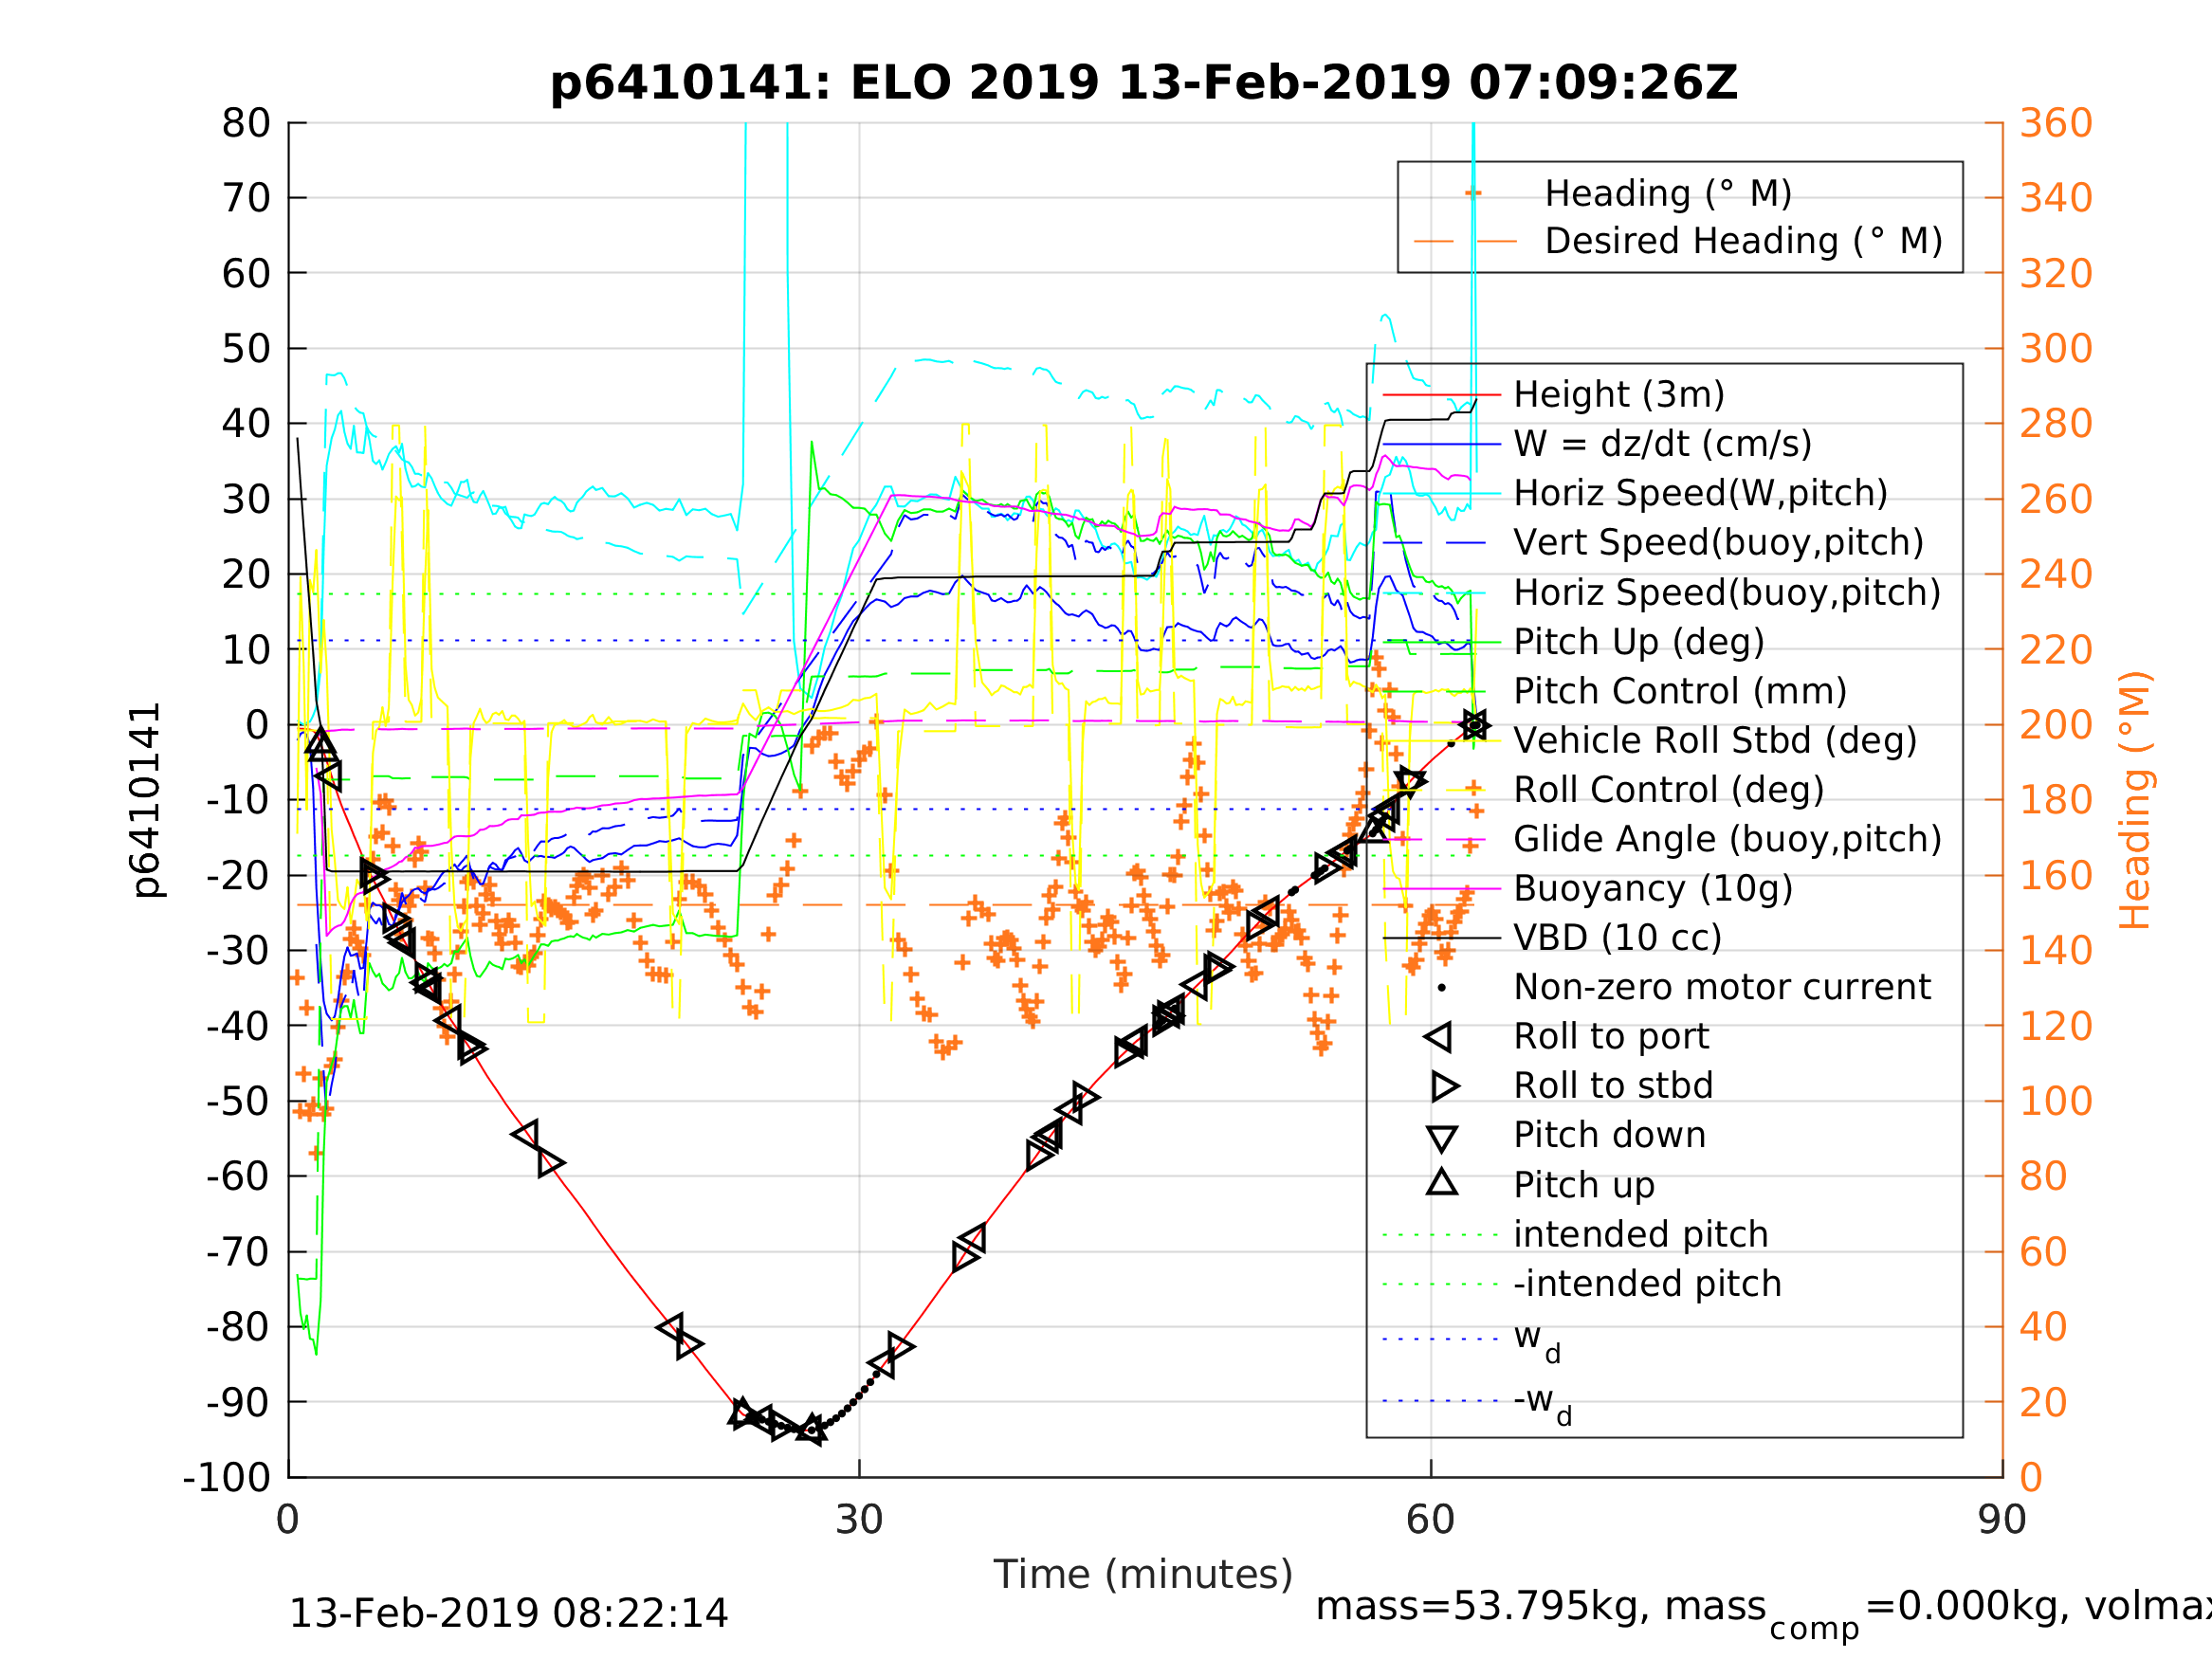Click the x-axis tick label 90
The height and width of the screenshot is (1659, 2212).
(x=2002, y=1521)
